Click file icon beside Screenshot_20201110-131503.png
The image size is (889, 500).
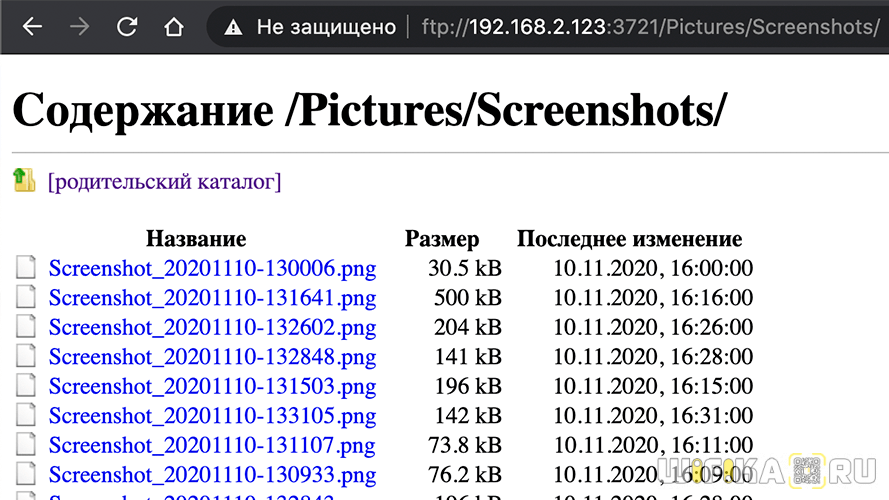pos(25,386)
